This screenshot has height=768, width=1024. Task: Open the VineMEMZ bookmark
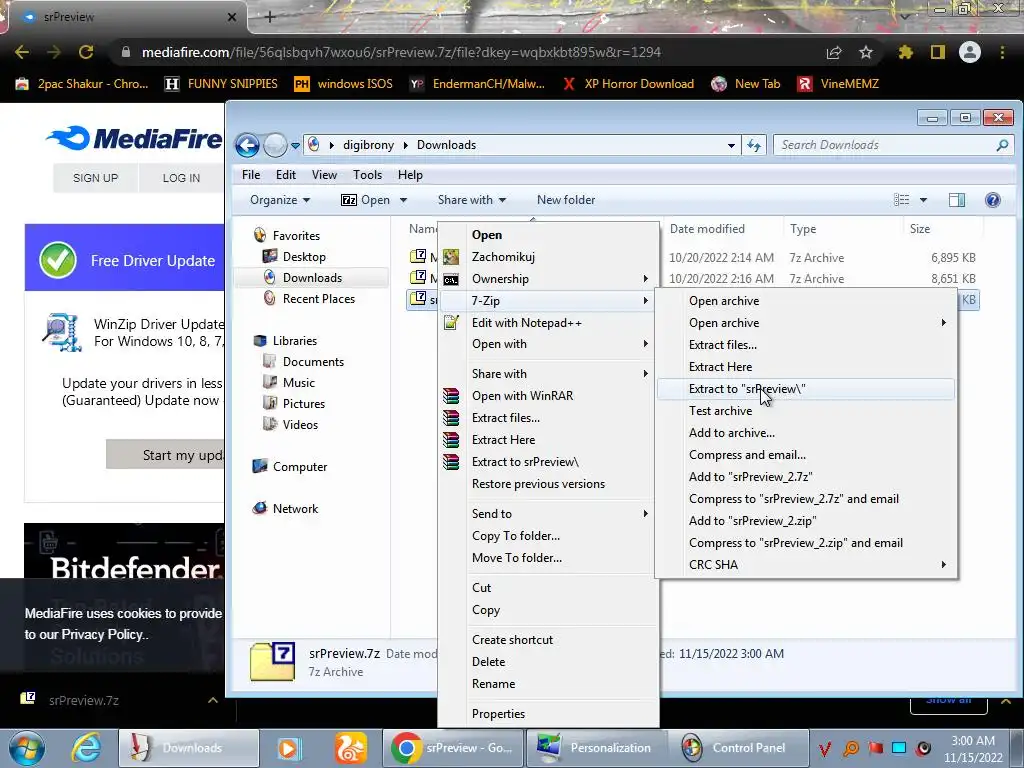click(839, 84)
